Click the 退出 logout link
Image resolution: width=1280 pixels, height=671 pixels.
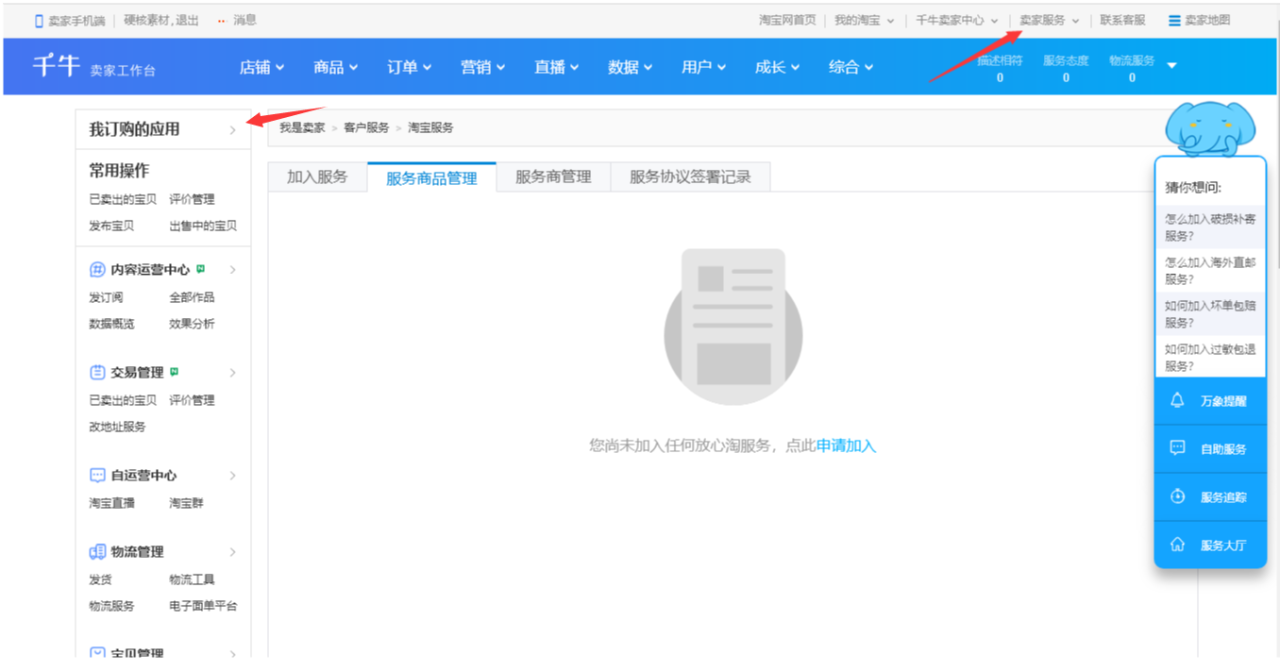(187, 20)
